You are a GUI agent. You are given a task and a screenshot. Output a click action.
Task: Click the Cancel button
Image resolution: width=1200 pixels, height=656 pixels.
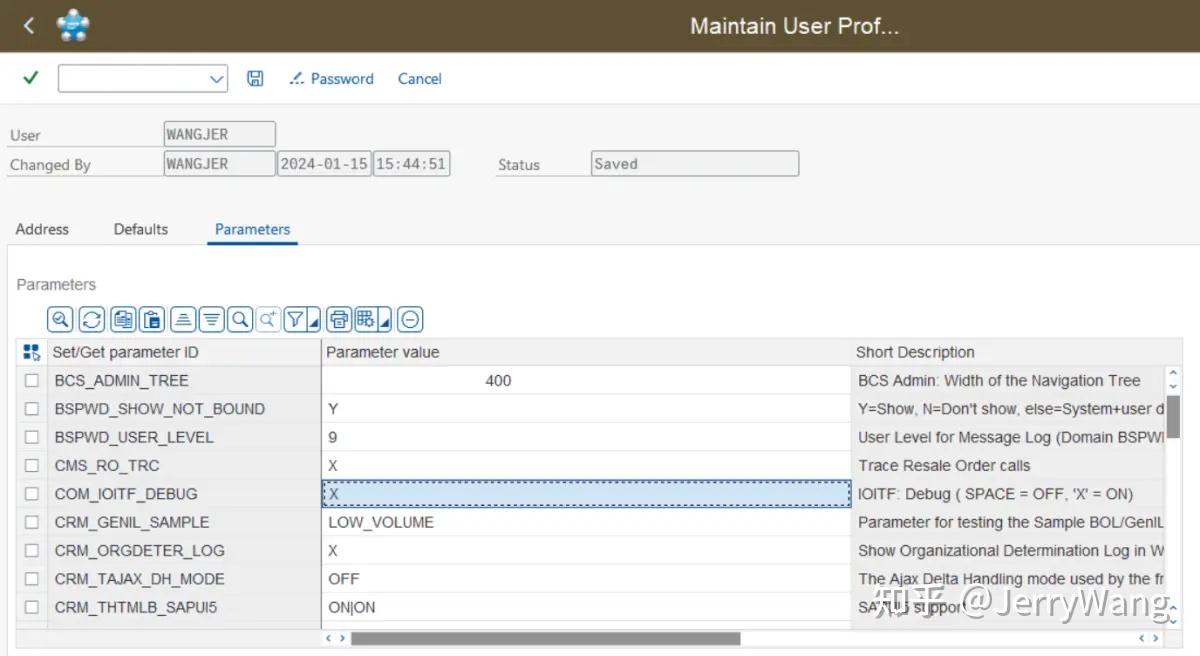tap(420, 78)
